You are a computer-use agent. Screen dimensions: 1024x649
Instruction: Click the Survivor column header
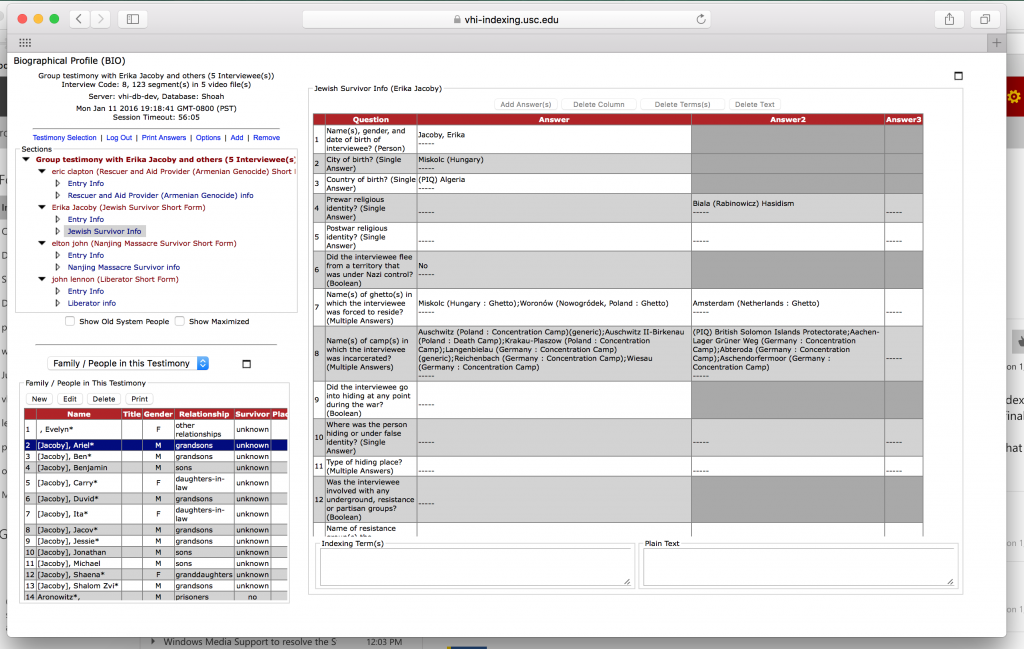pyautogui.click(x=252, y=414)
